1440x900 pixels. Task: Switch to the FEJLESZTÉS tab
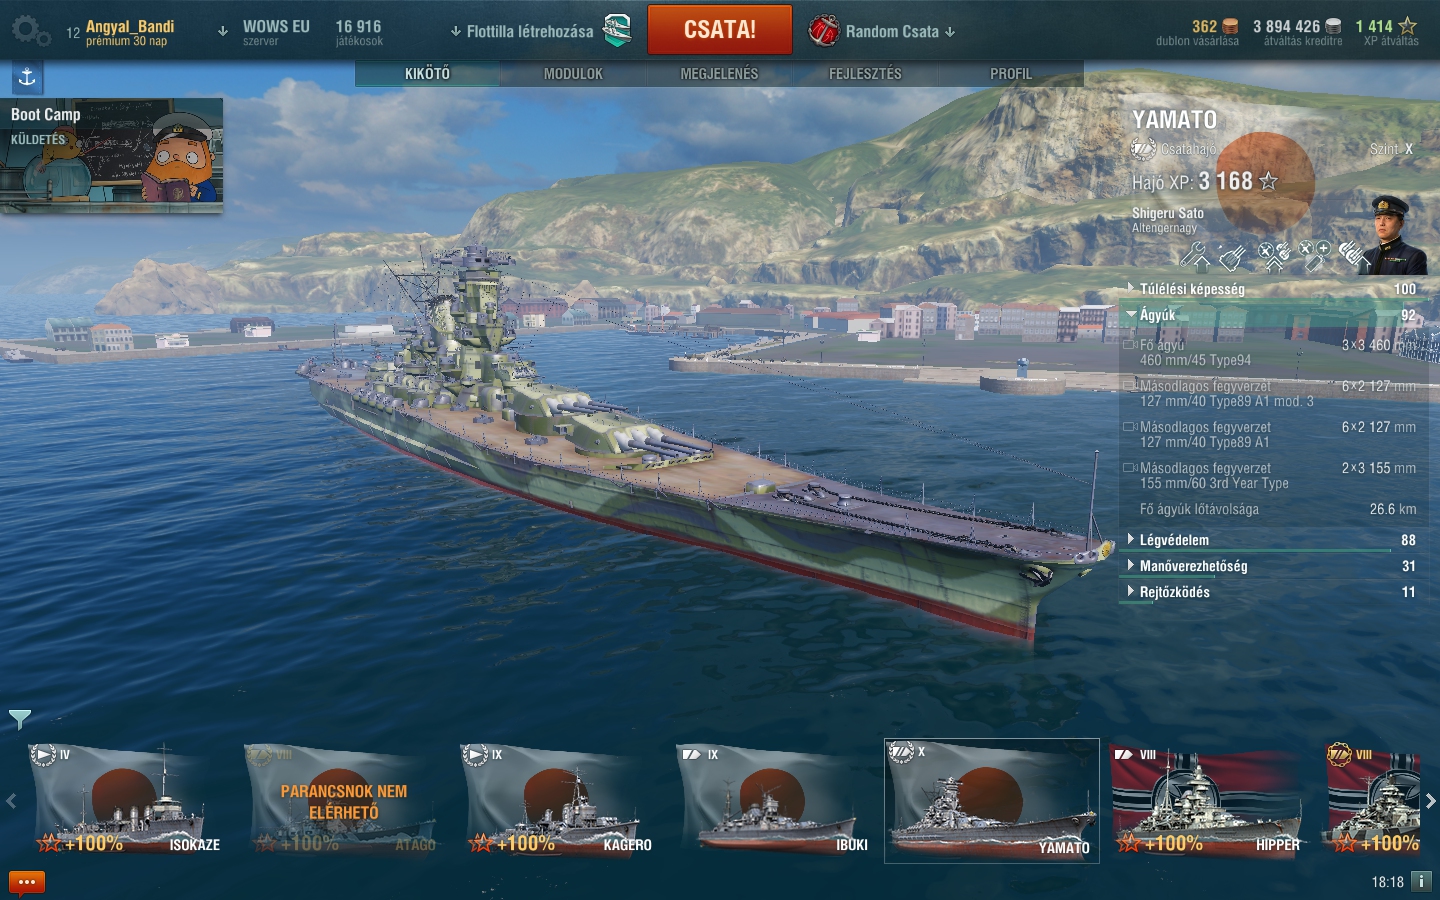(x=865, y=74)
